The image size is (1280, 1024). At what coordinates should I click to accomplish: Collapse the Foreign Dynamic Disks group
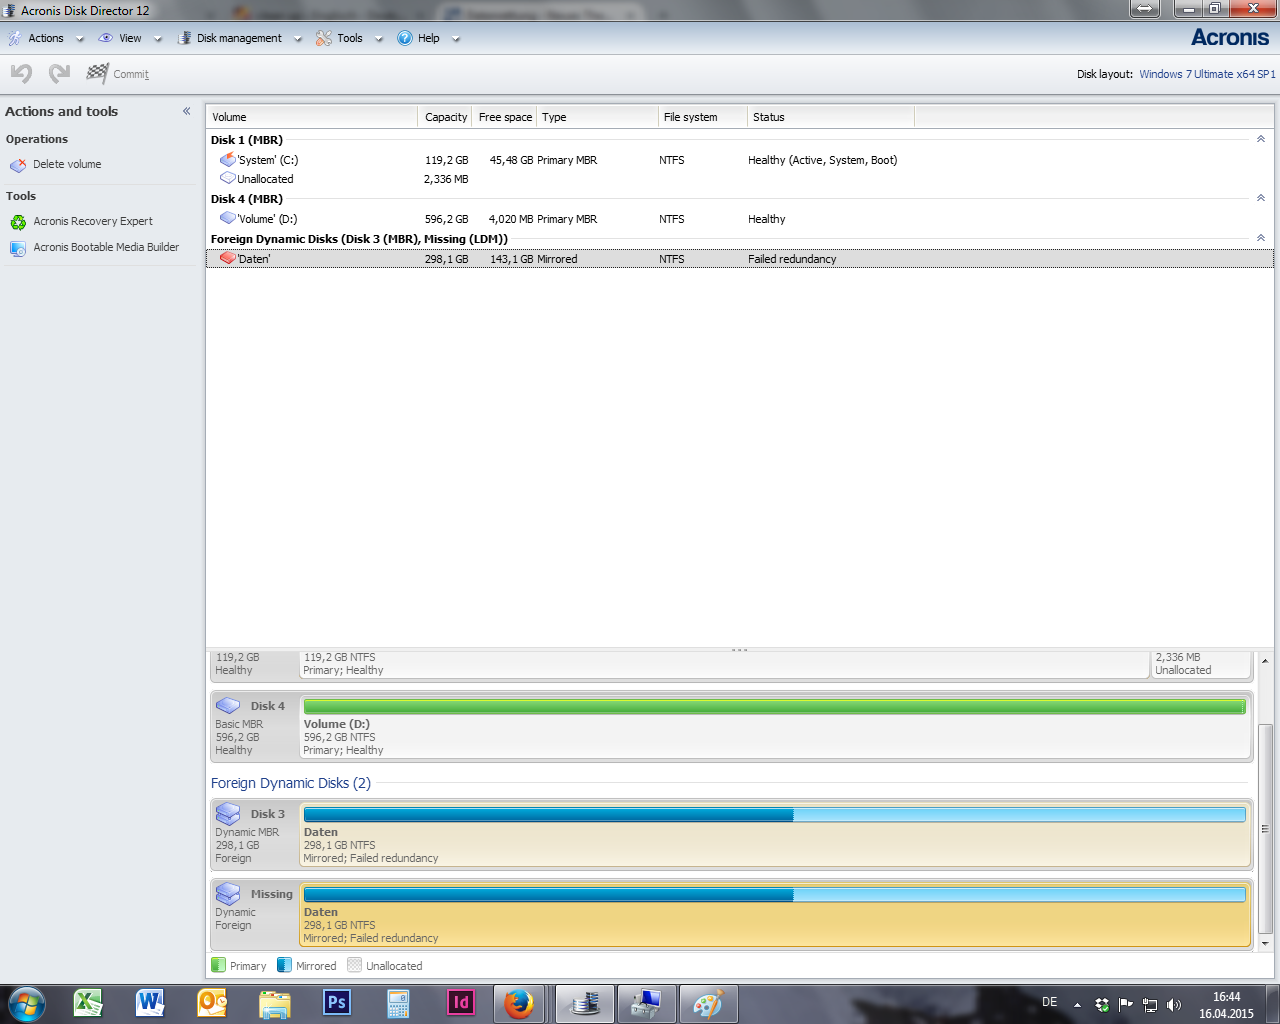pyautogui.click(x=1260, y=238)
